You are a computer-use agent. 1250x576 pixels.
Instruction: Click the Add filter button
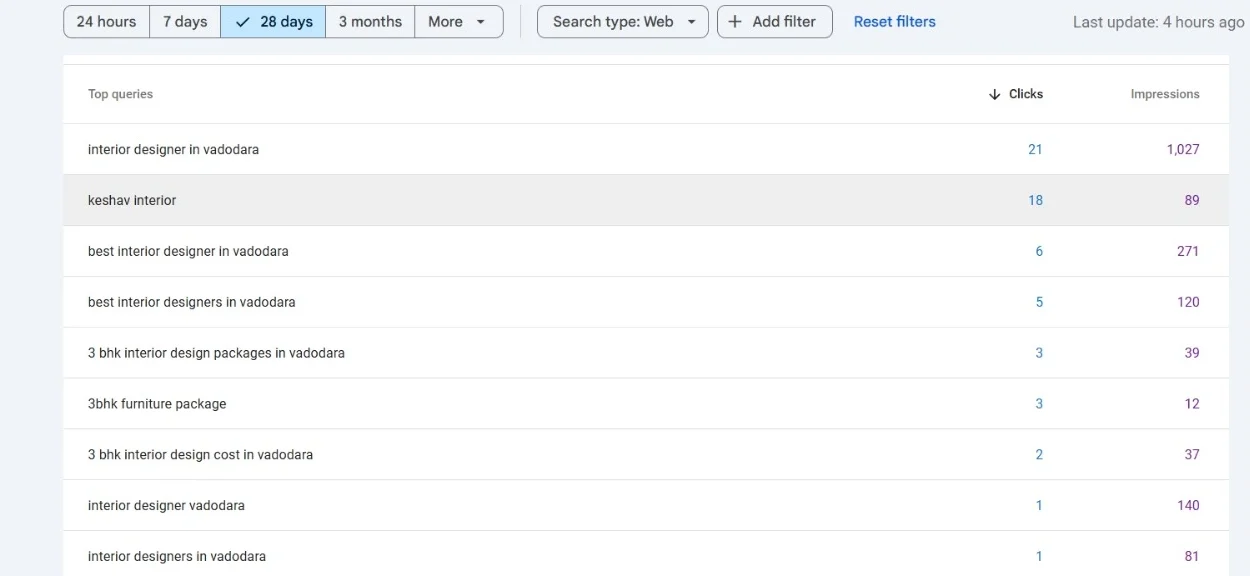coord(775,22)
